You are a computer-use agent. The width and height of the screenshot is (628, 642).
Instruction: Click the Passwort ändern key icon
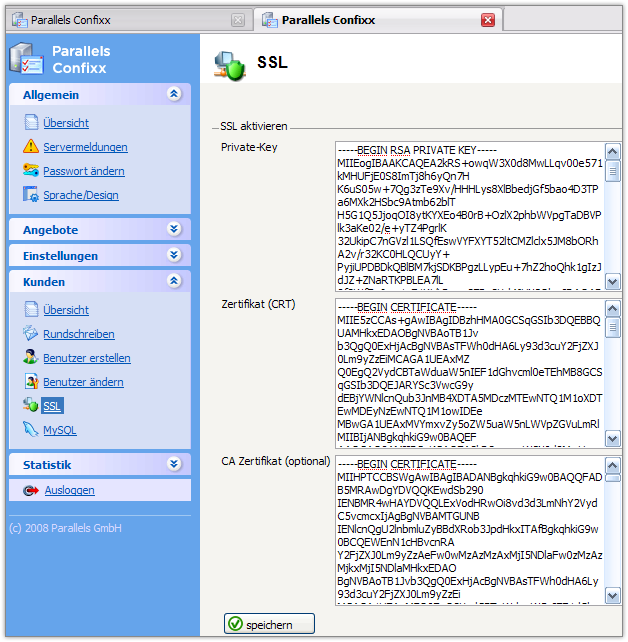[31, 171]
